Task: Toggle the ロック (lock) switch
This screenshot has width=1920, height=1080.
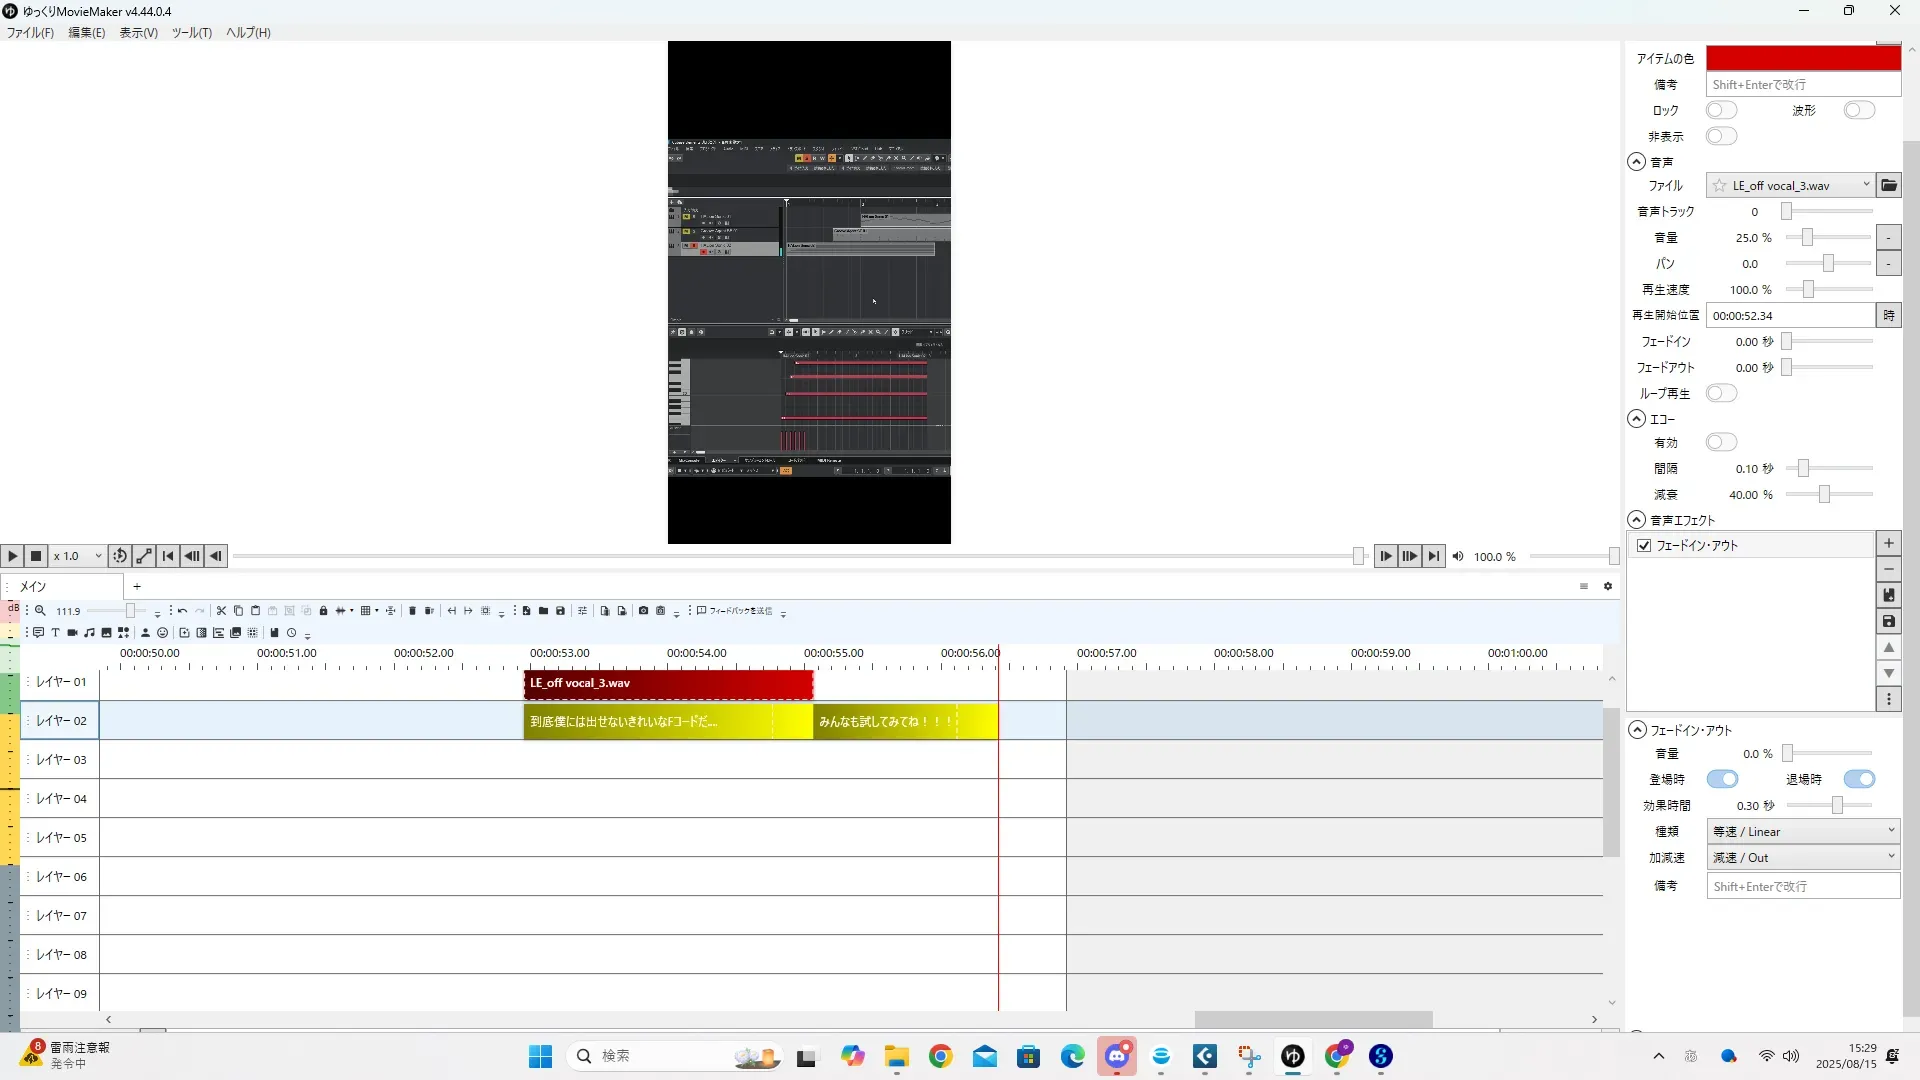Action: coord(1721,110)
